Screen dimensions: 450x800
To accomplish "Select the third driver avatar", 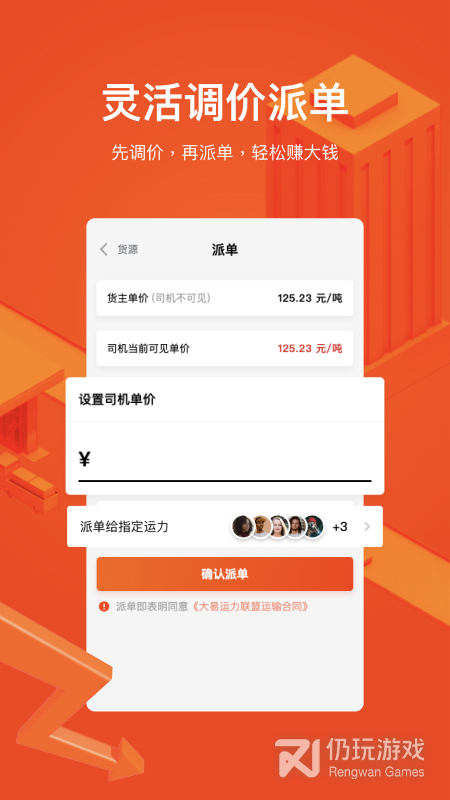I will [279, 527].
